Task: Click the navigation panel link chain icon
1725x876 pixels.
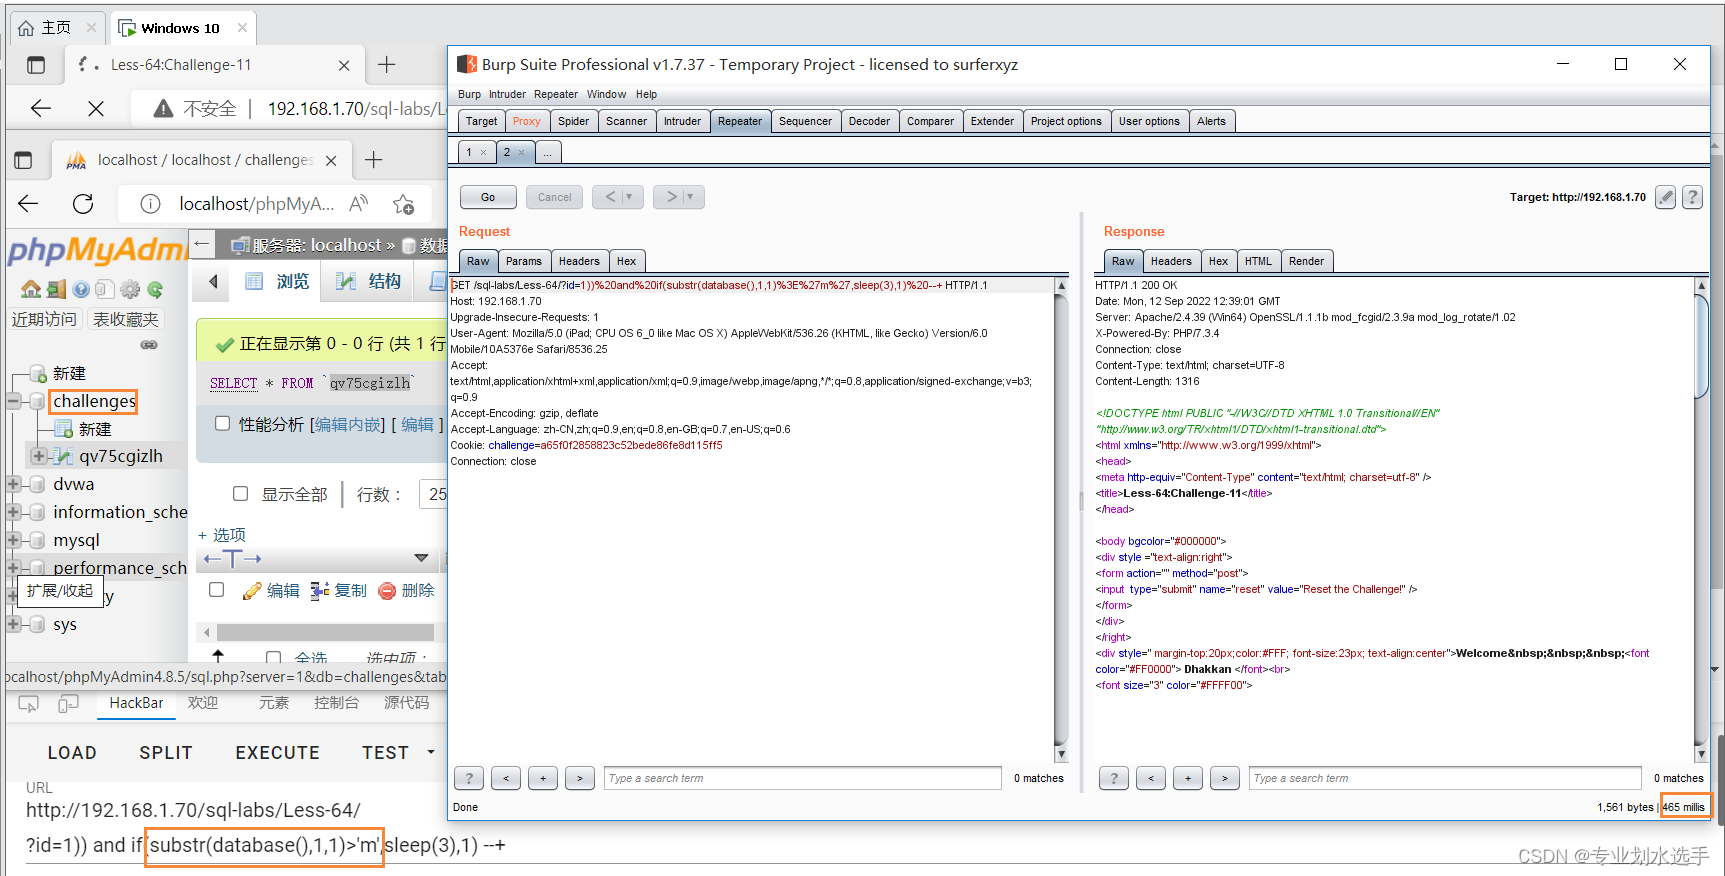Action: pos(149,345)
